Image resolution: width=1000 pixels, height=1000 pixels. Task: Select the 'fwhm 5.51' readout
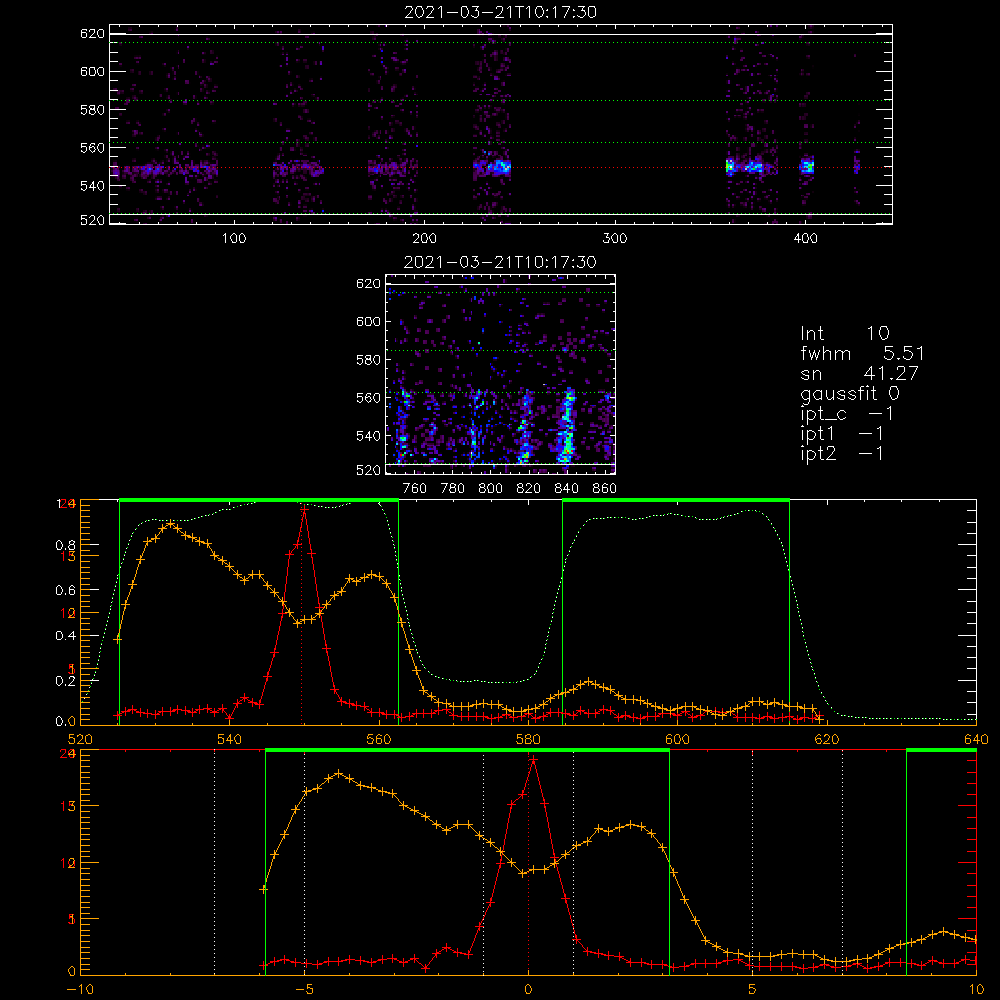point(862,353)
